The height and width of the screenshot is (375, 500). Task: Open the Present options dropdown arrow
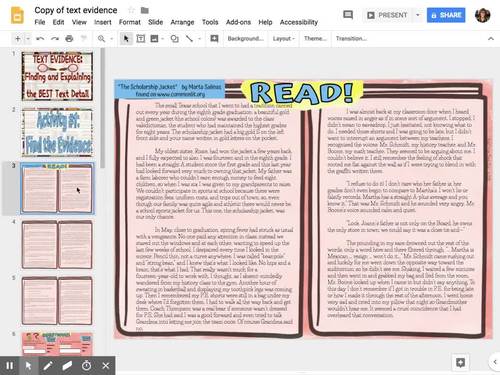click(418, 15)
